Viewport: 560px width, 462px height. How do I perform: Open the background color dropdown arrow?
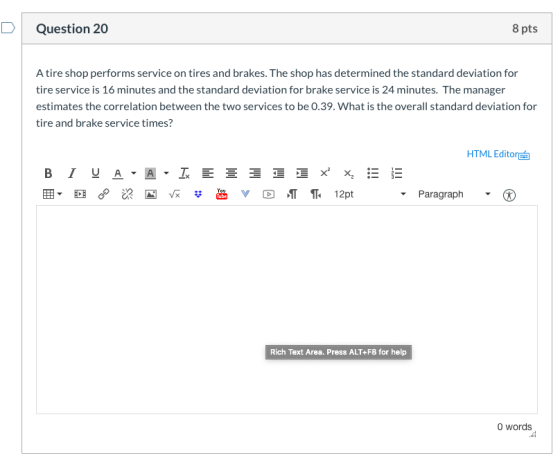tap(166, 174)
